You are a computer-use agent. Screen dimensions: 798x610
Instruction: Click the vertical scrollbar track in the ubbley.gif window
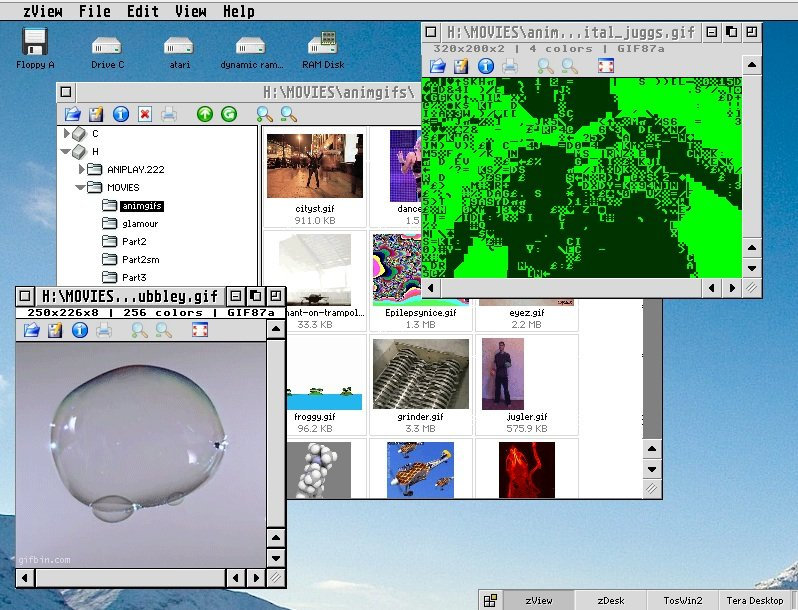pos(276,433)
